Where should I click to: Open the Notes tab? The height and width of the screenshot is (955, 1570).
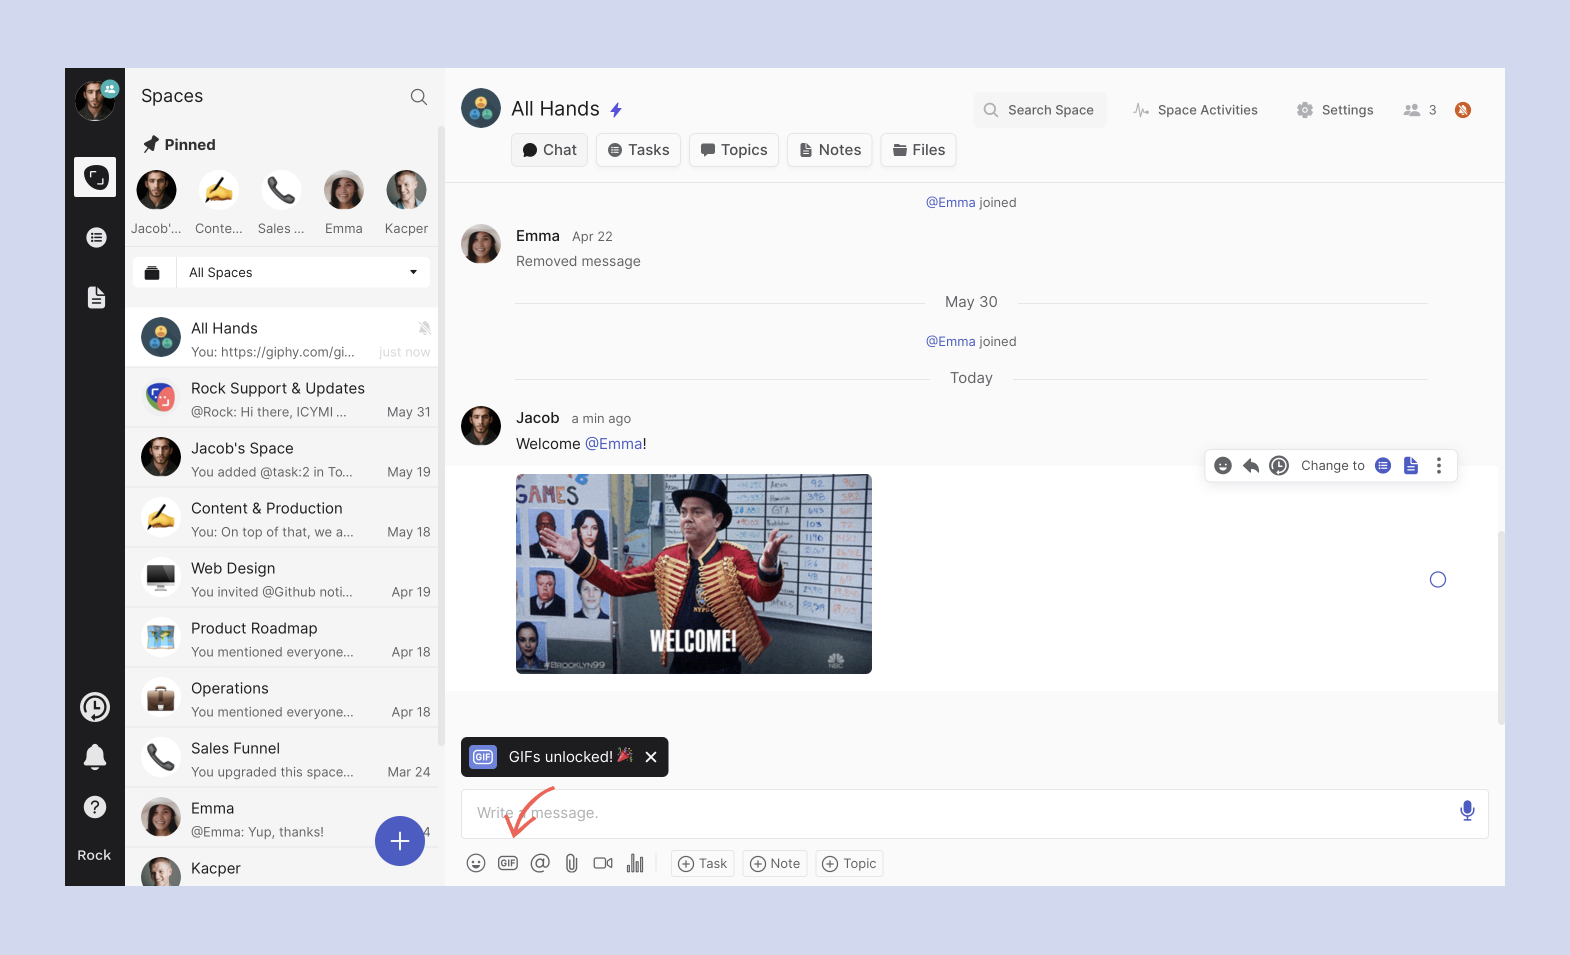point(830,150)
